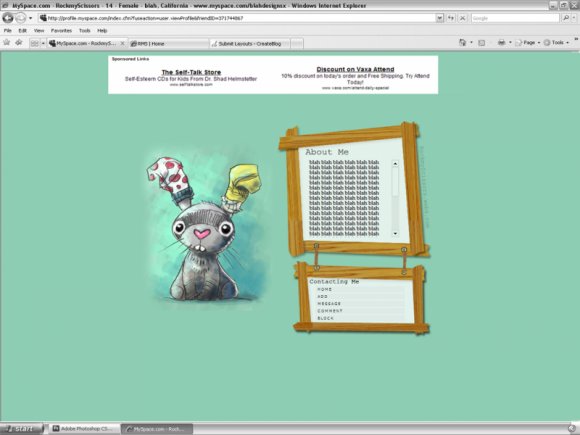Click the blank New Tab button

pyautogui.click(x=297, y=44)
